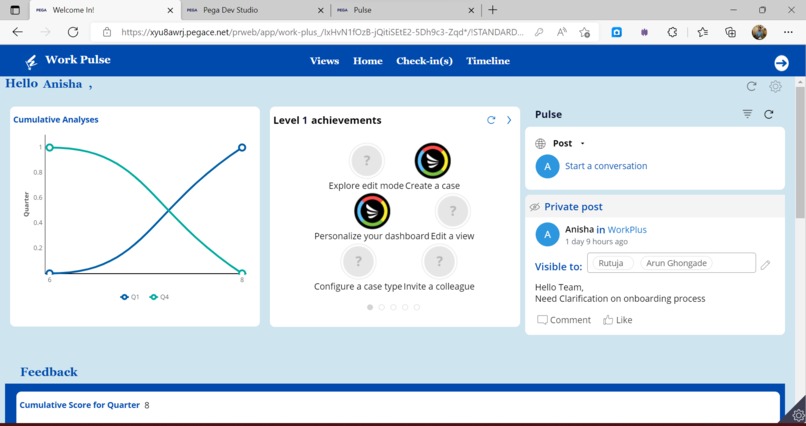Click browser back arrow

17,32
